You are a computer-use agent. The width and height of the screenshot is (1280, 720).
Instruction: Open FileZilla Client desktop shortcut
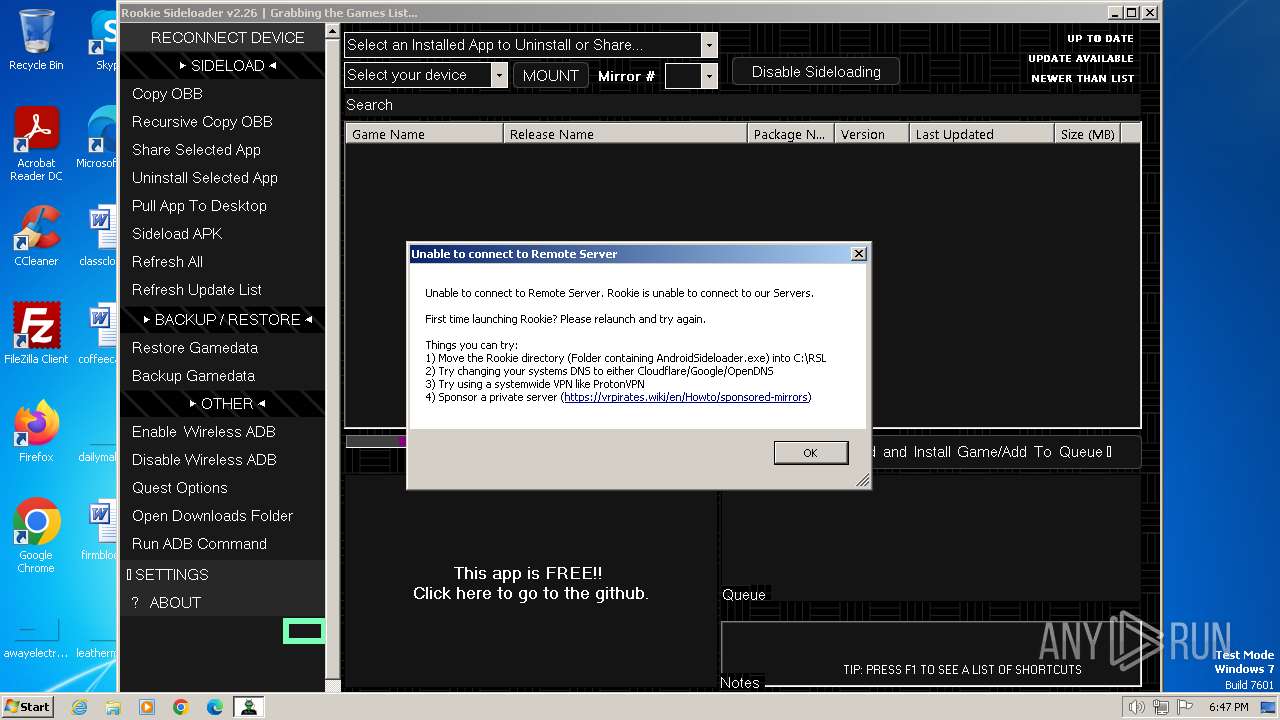36,334
